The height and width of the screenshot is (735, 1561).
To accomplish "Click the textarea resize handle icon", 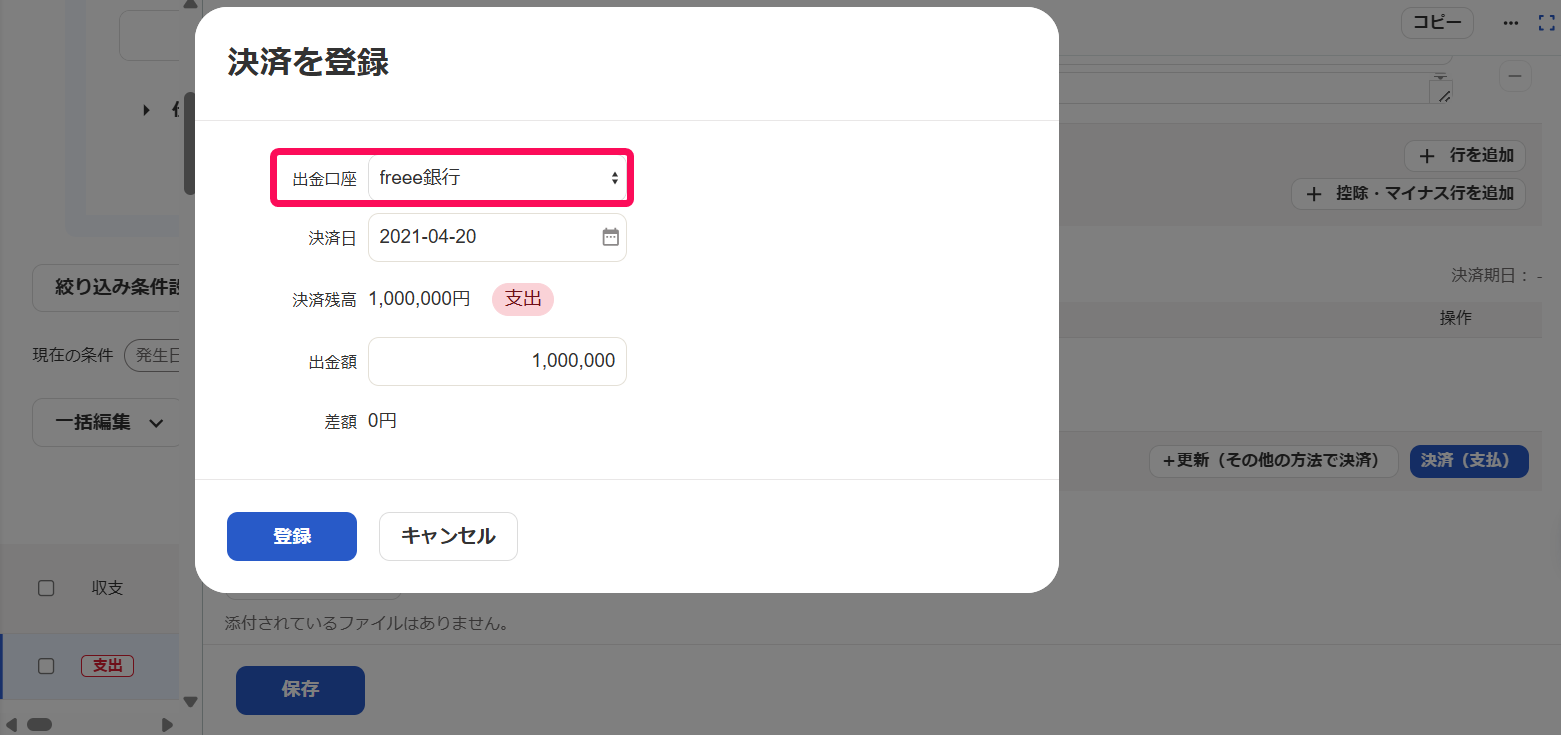I will pos(1441,93).
